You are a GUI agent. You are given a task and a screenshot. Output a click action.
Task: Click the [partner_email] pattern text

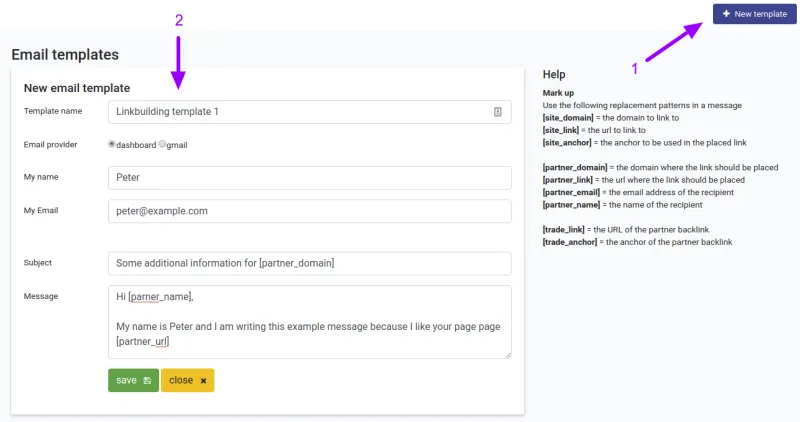tap(571, 192)
